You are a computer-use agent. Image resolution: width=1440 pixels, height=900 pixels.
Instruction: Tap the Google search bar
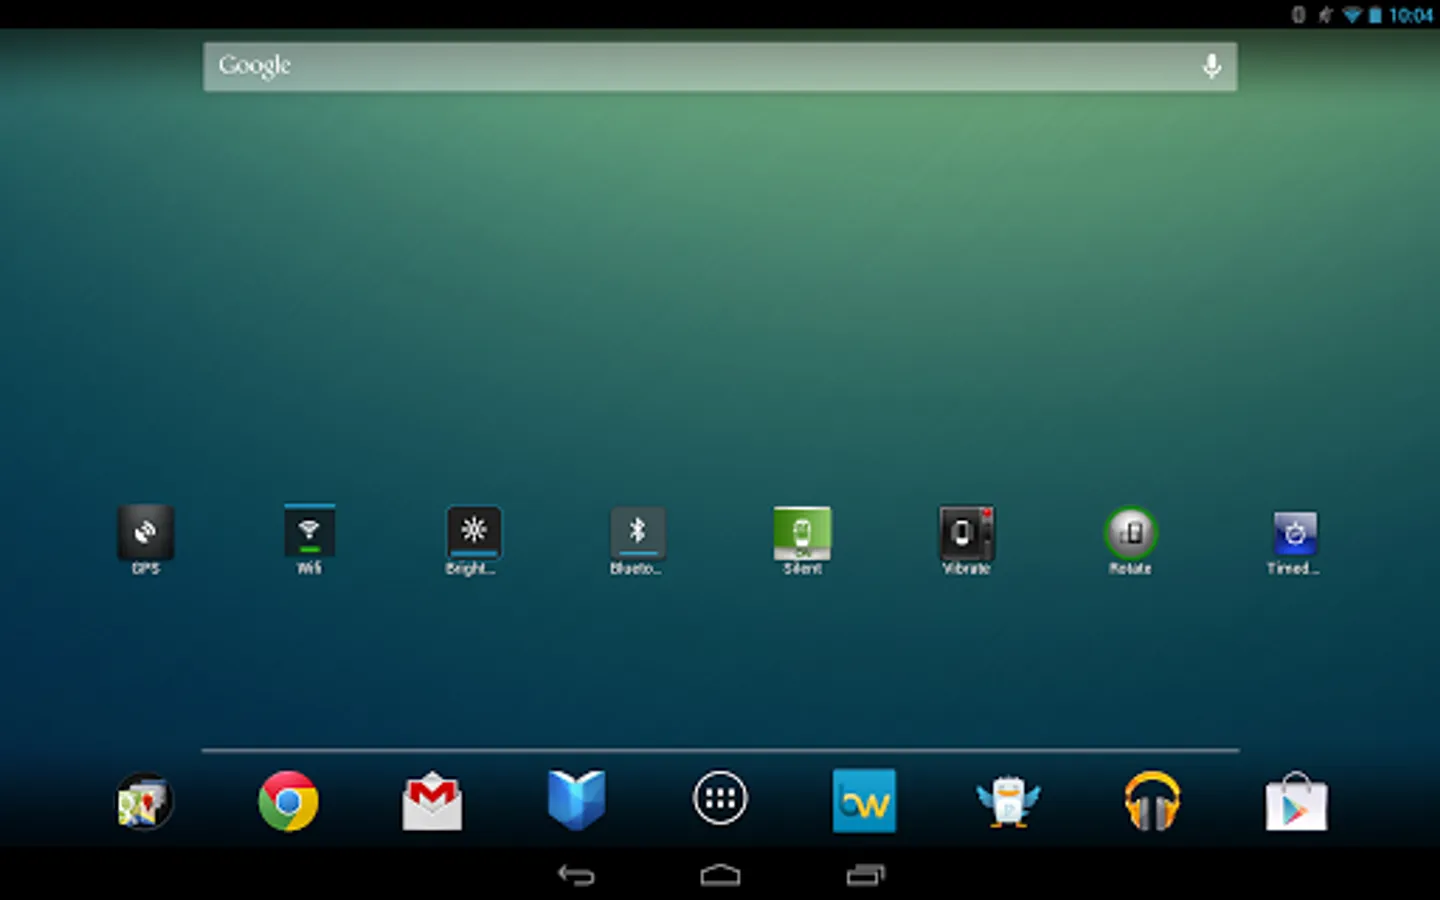(x=720, y=66)
